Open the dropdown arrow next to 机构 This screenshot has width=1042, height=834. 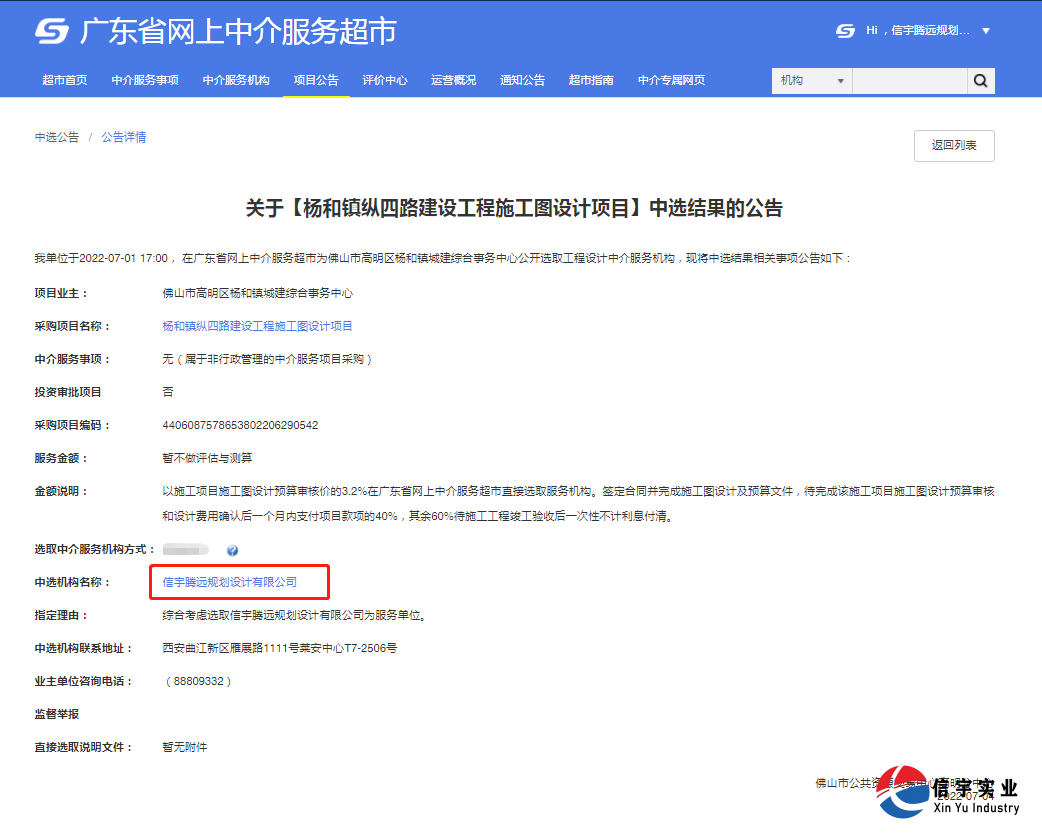(x=840, y=80)
